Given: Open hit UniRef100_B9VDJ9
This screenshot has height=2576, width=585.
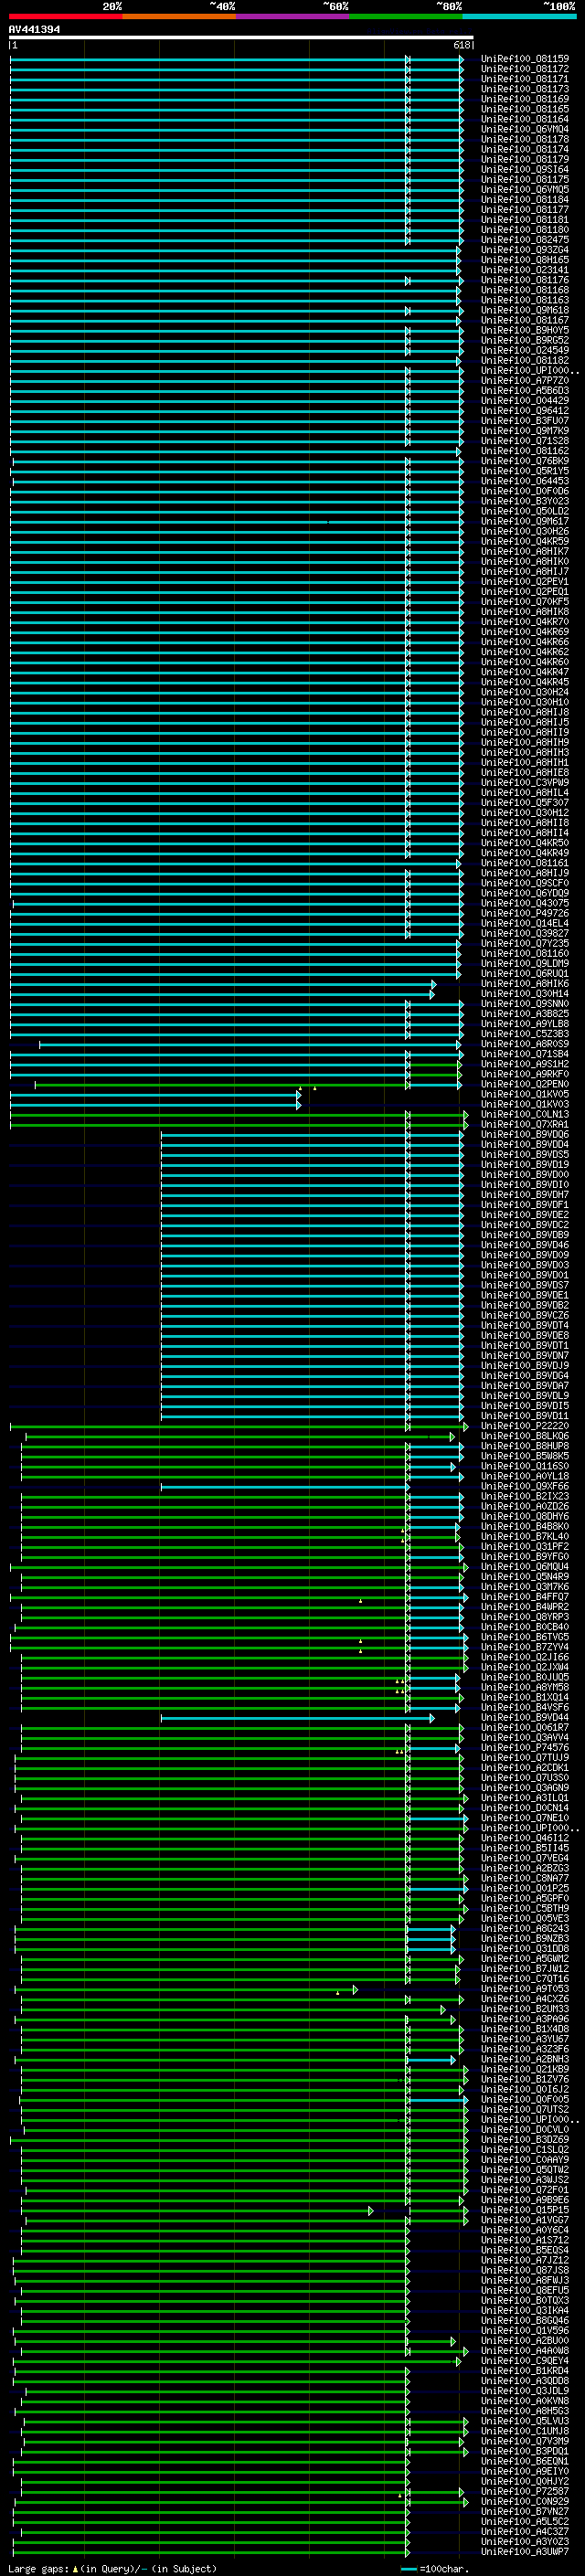Looking at the screenshot, I should coord(525,1365).
